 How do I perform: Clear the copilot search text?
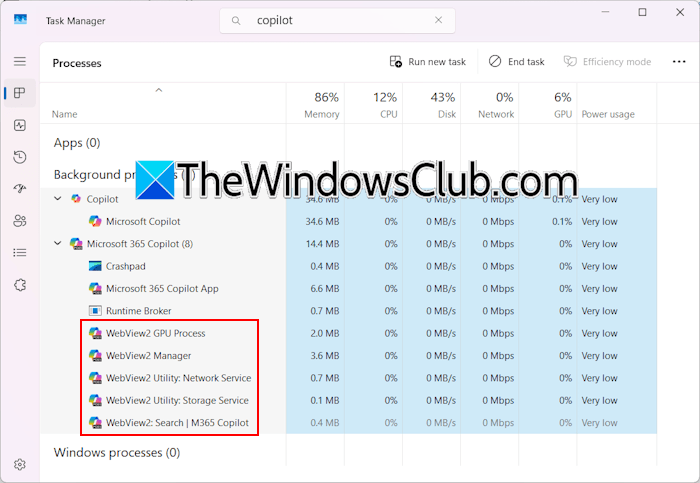click(x=438, y=20)
